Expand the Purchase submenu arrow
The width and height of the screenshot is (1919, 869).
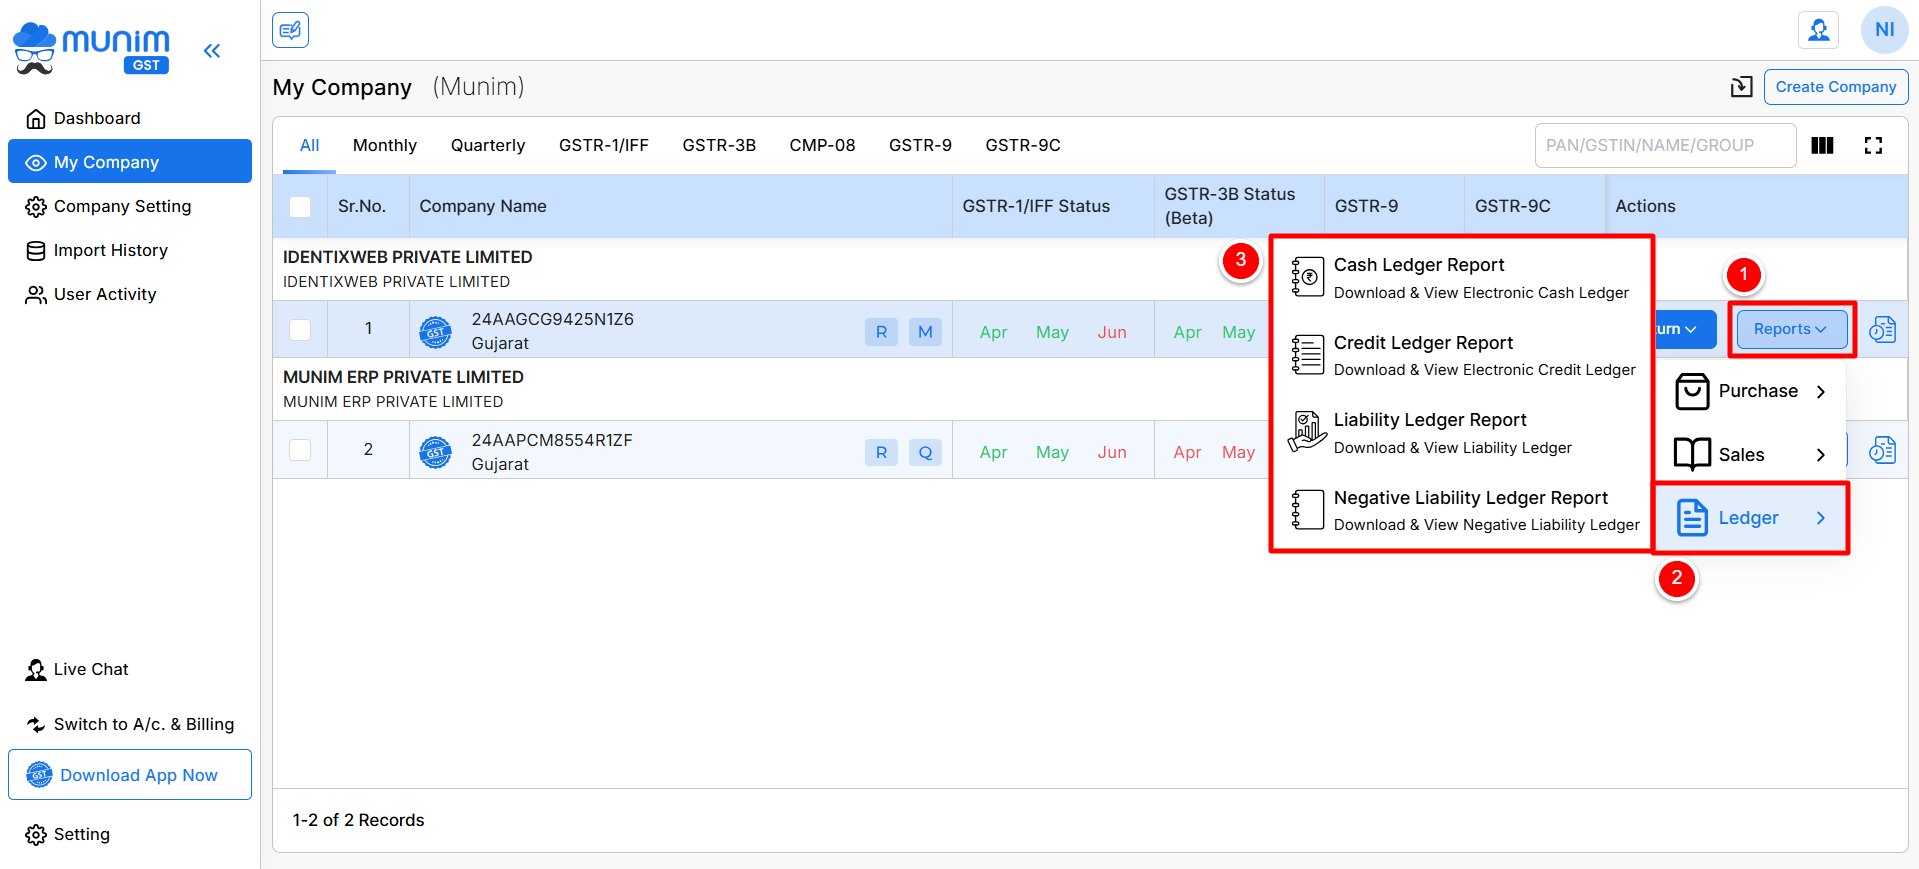pyautogui.click(x=1820, y=391)
